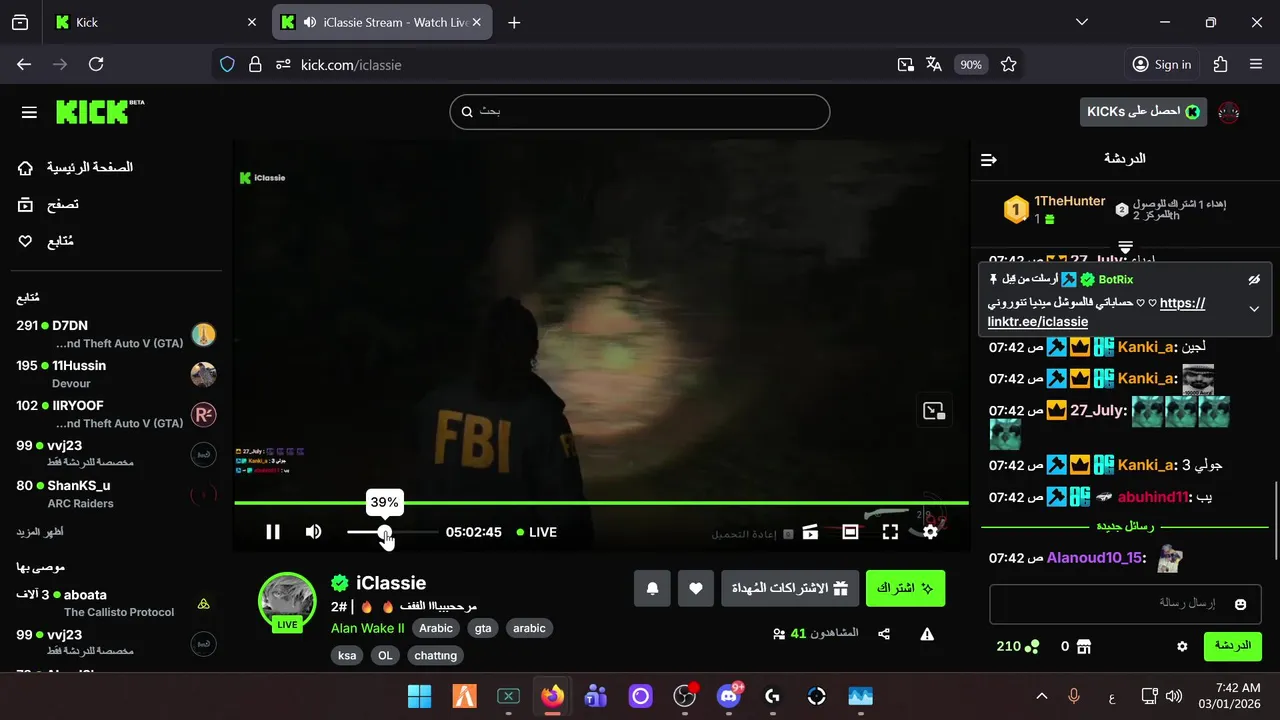Click the احصل على KICKs button
Image resolution: width=1280 pixels, height=720 pixels.
(x=1143, y=112)
